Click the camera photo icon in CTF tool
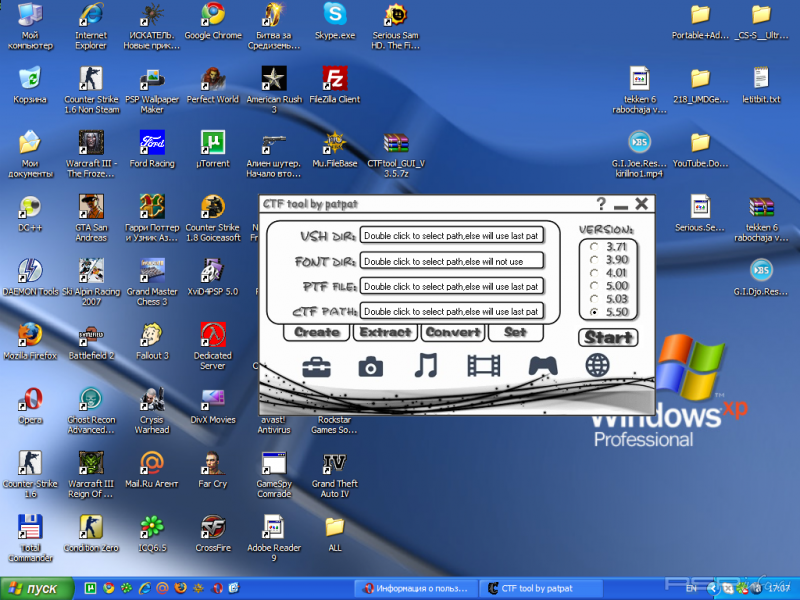 coord(371,366)
